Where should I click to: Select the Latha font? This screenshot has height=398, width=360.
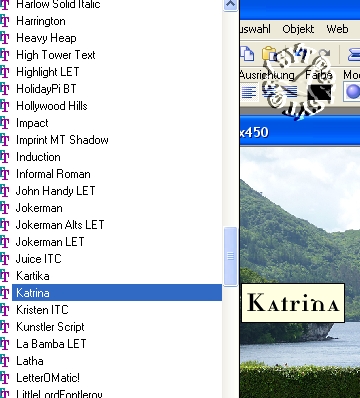[30, 361]
